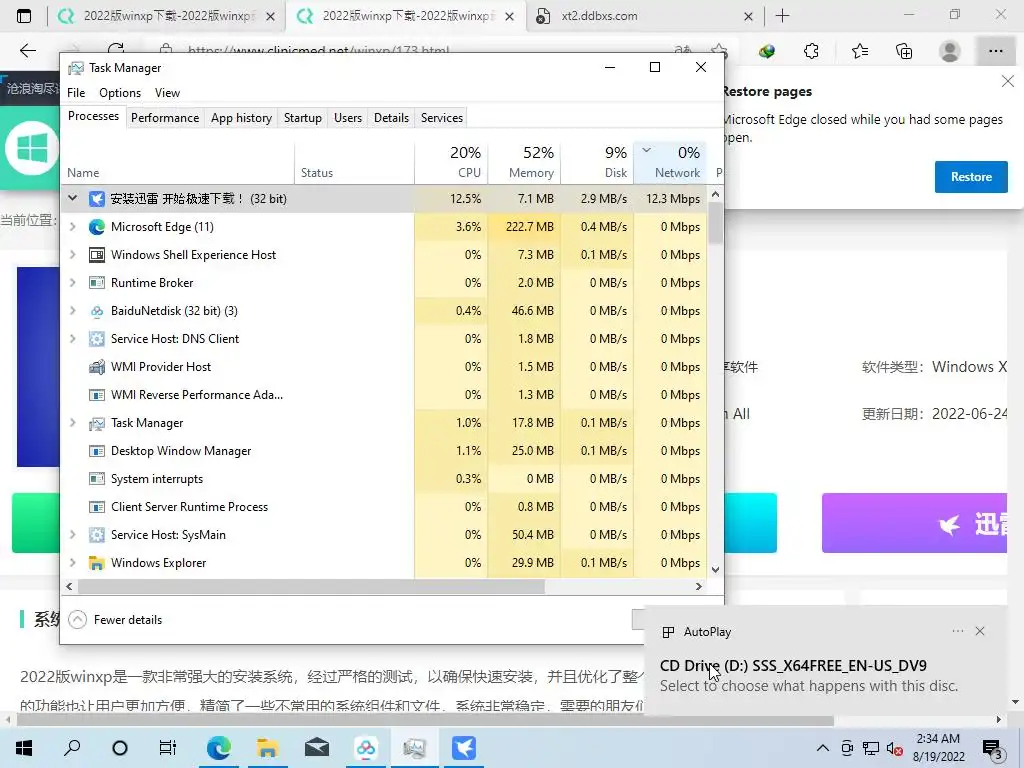Image resolution: width=1024 pixels, height=768 pixels.
Task: Open Edge Settings and more menu
Action: 996,51
